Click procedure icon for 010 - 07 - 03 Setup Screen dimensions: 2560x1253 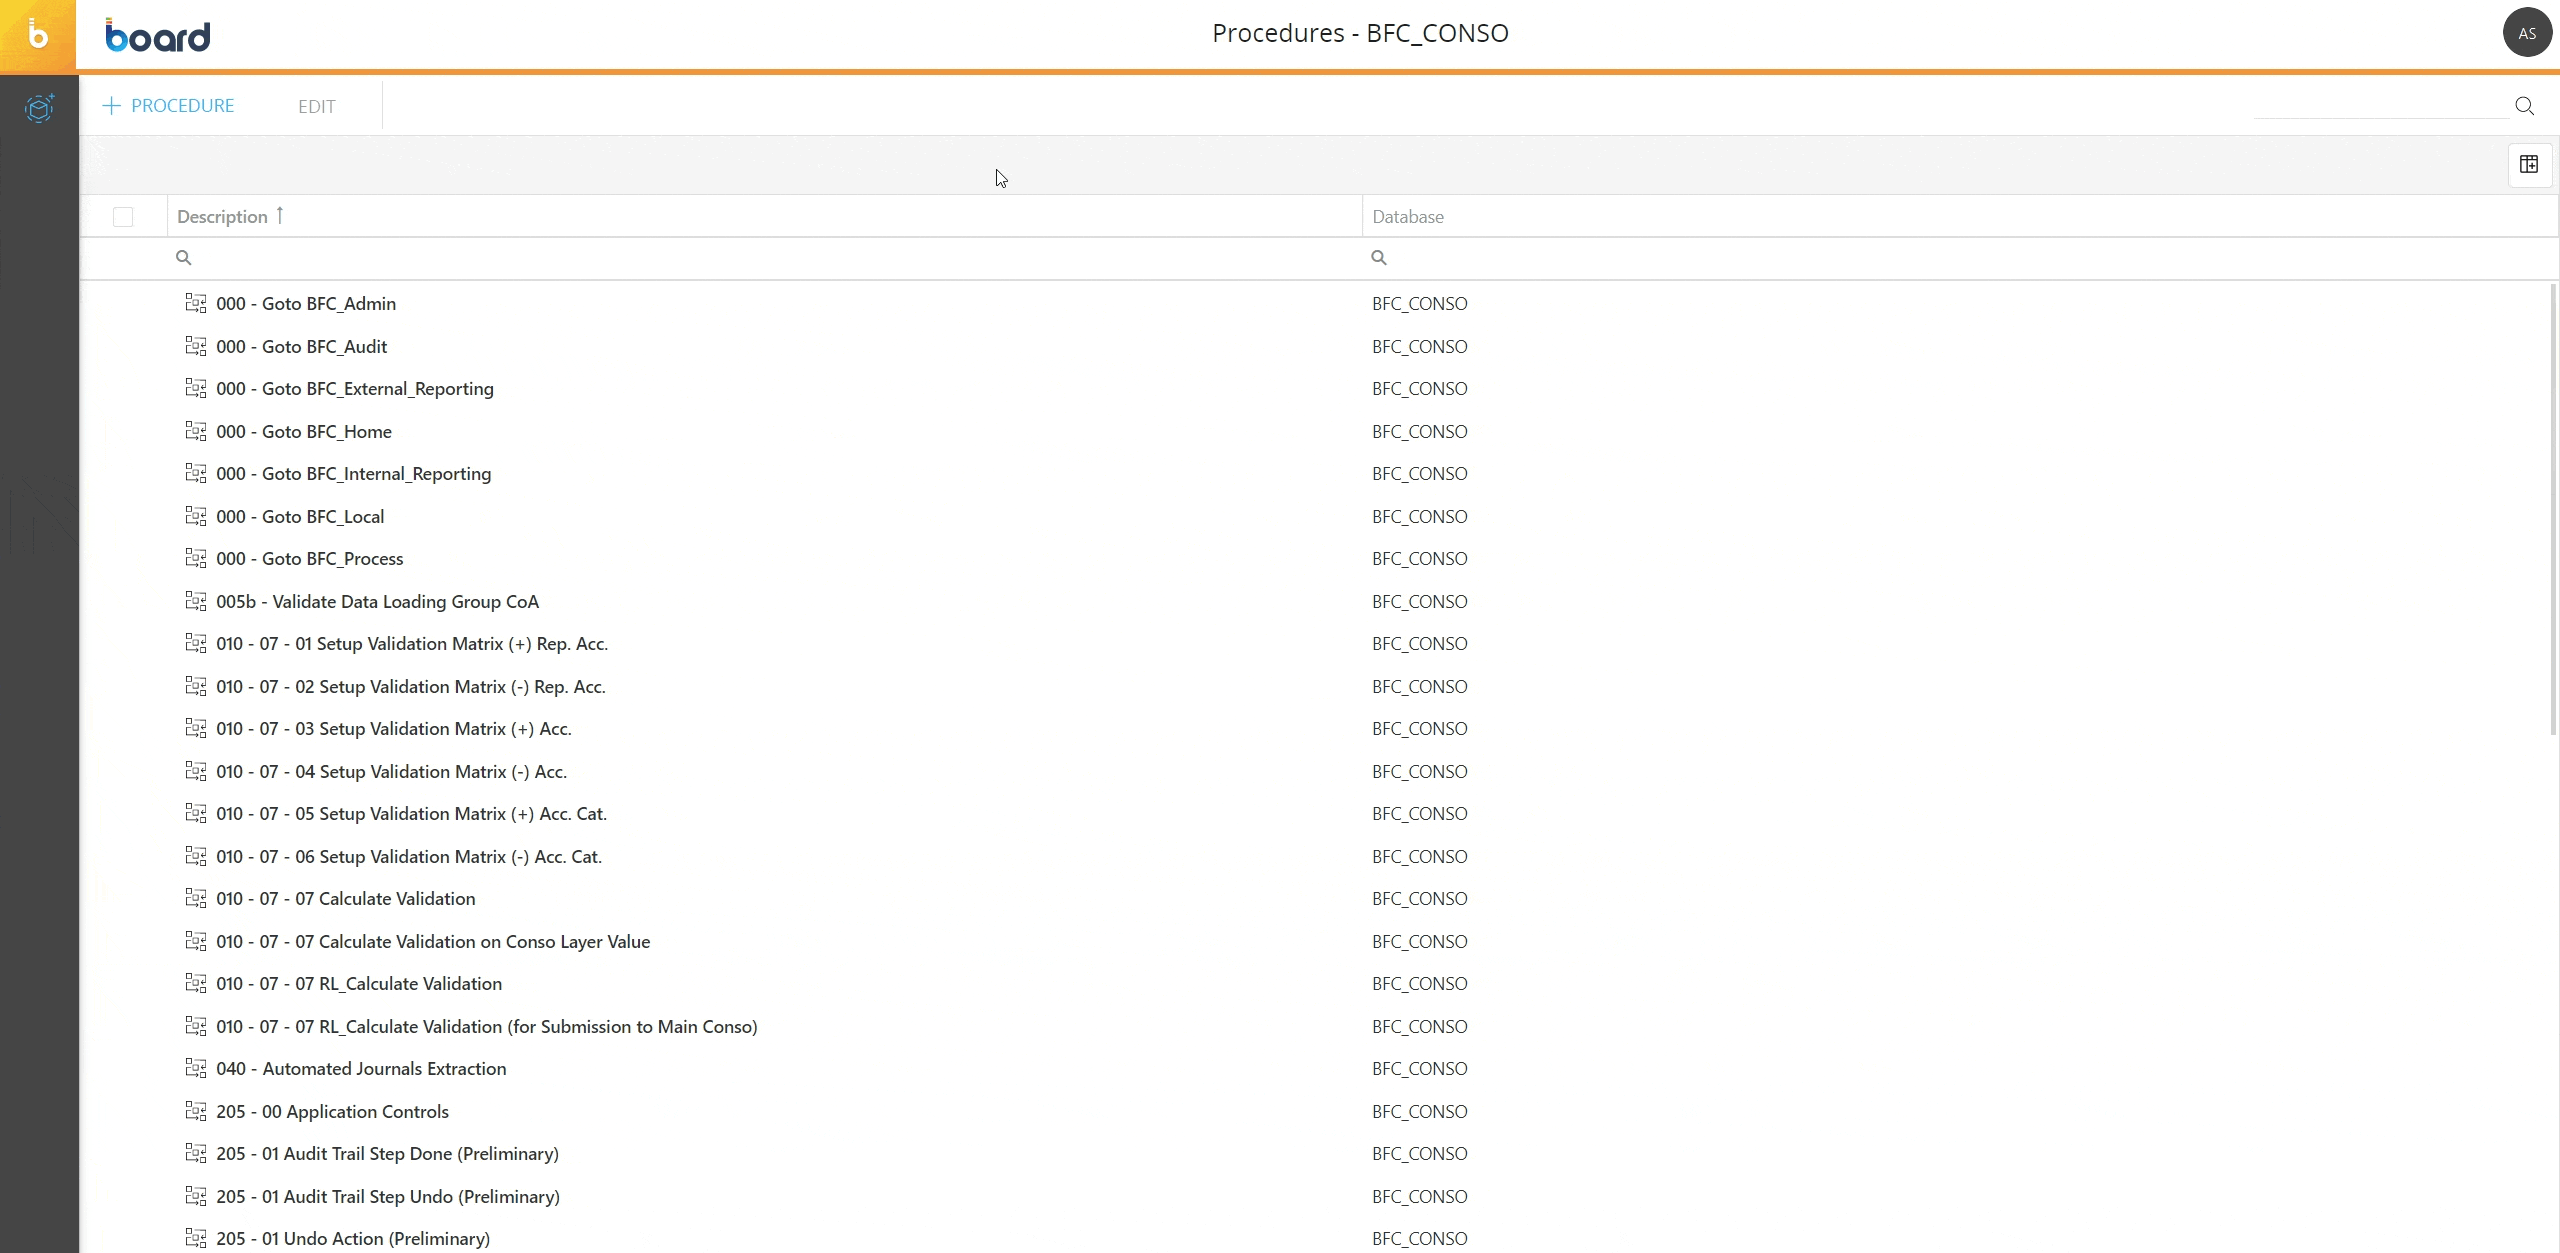tap(196, 728)
